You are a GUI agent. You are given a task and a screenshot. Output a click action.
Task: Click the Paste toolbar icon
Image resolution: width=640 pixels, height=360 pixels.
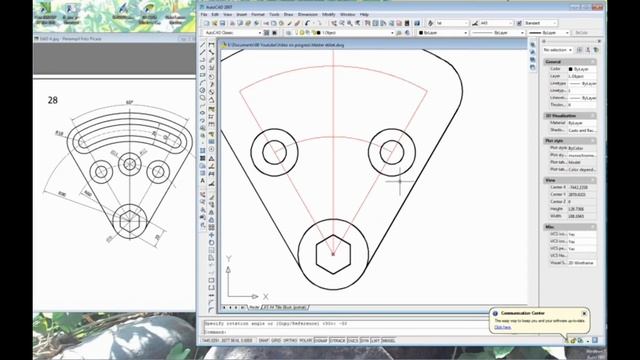281,23
